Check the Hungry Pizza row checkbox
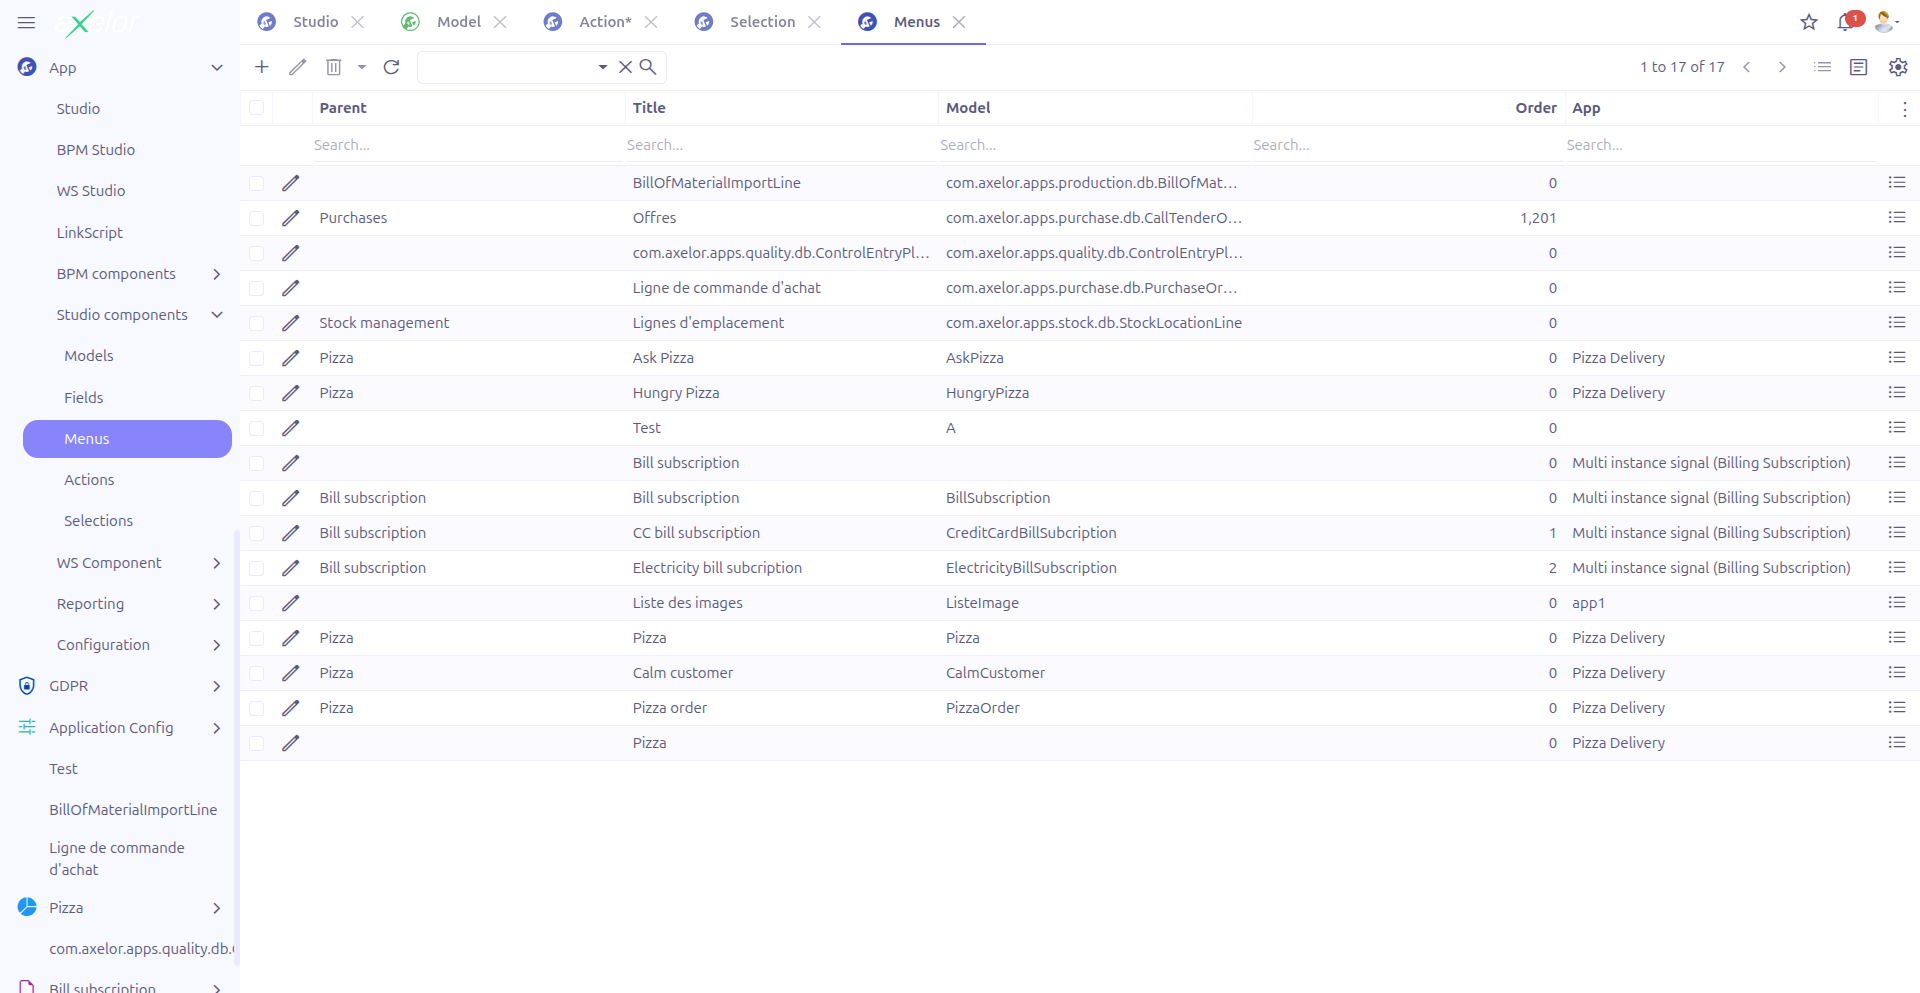1920x993 pixels. pos(257,392)
